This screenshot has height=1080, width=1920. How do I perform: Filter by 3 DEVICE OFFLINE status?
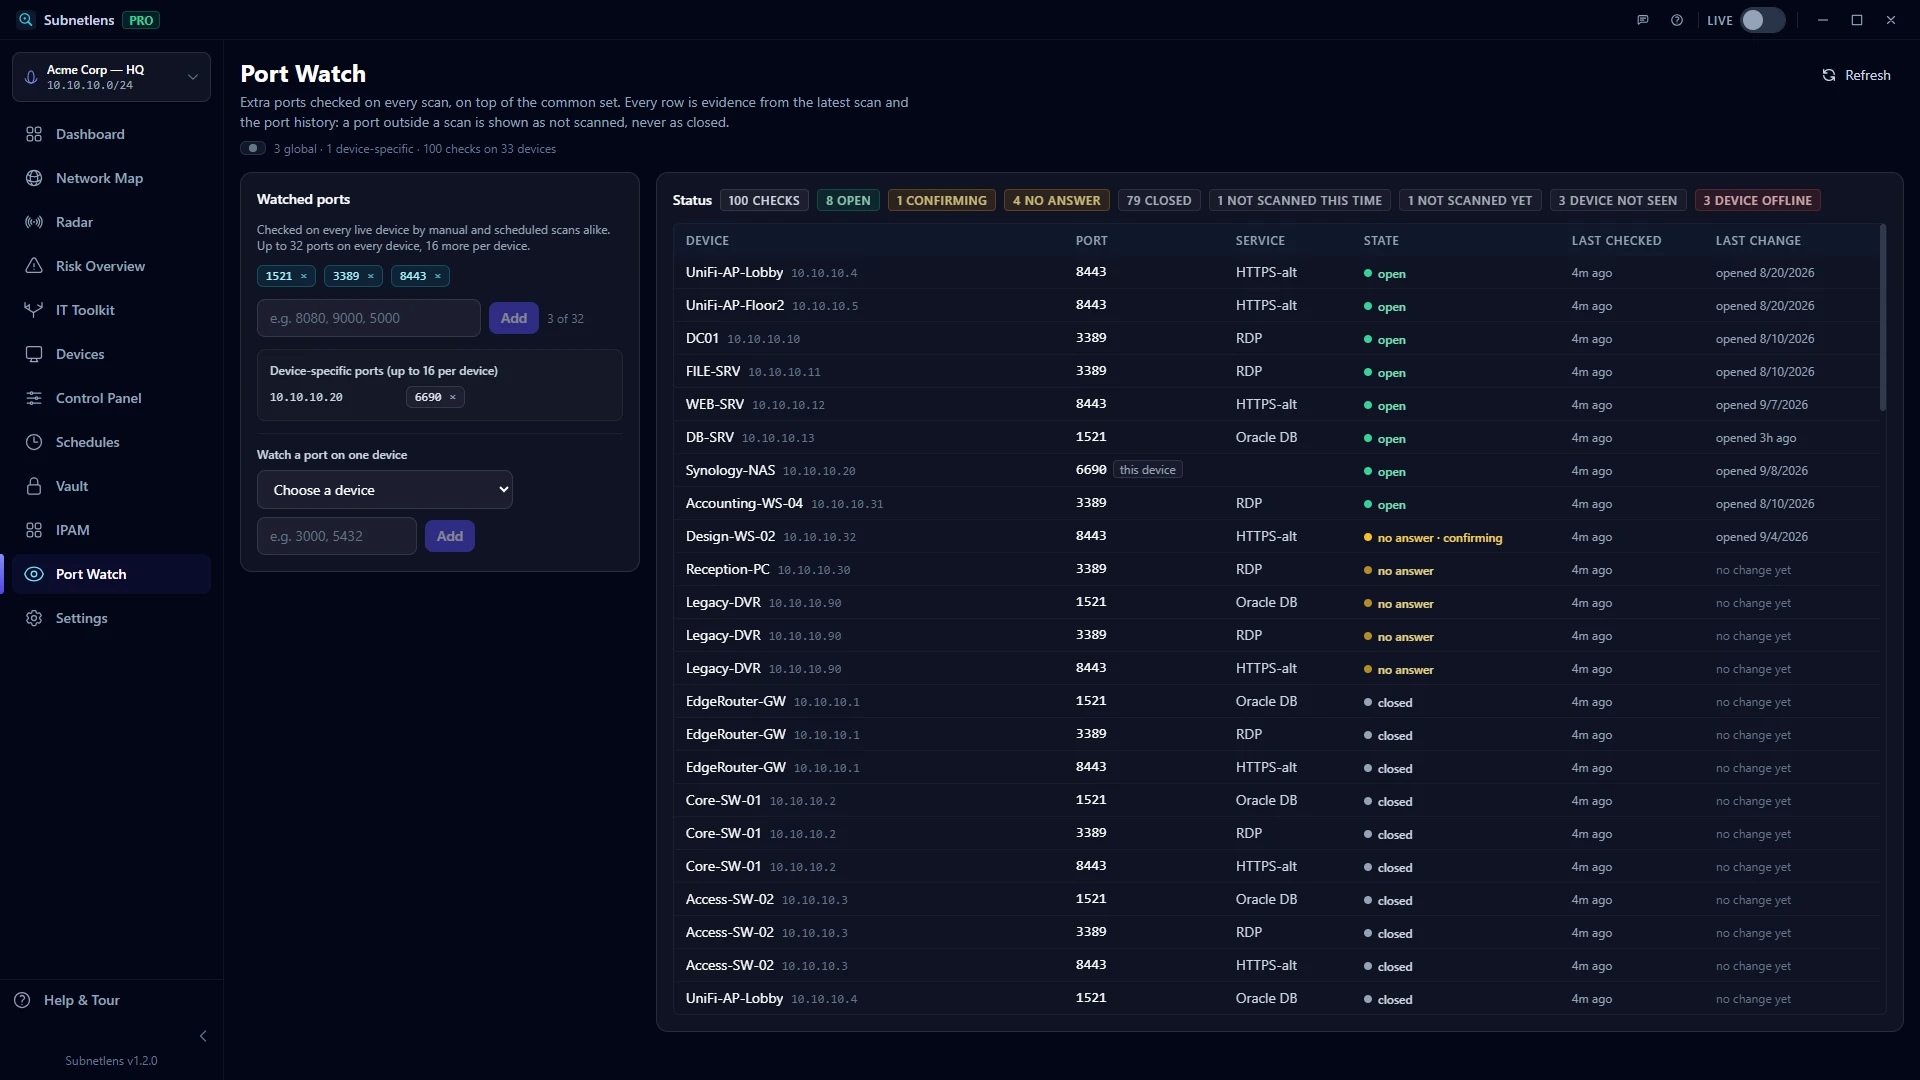click(x=1757, y=200)
